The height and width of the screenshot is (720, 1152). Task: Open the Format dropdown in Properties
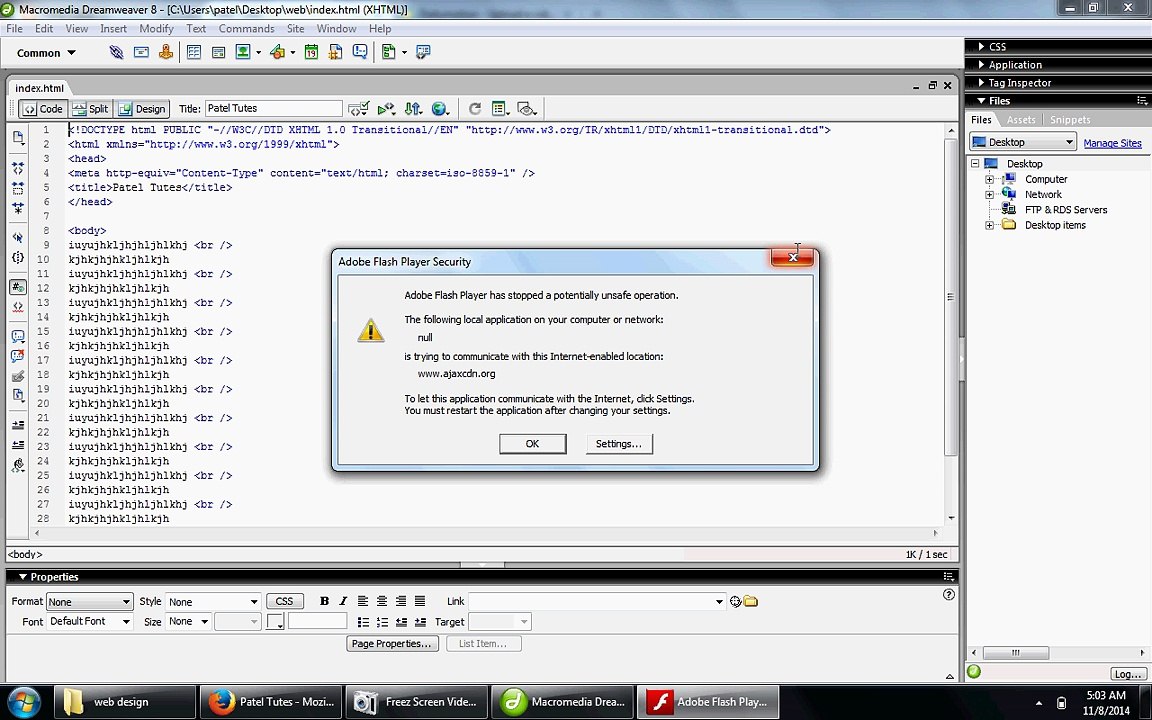pos(89,602)
